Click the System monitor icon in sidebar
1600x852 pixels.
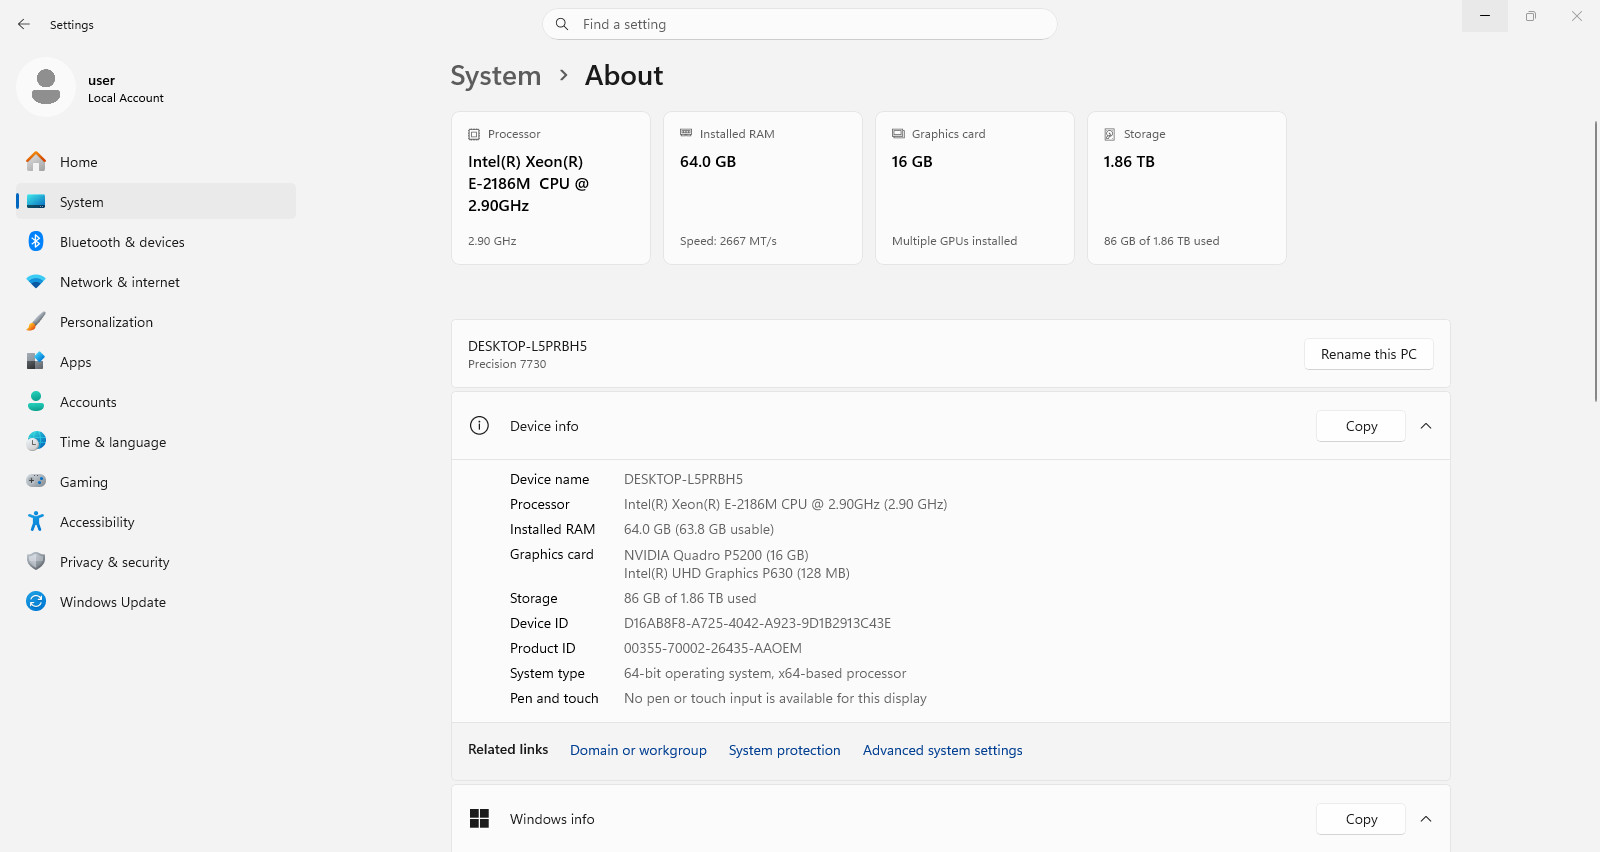coord(36,201)
